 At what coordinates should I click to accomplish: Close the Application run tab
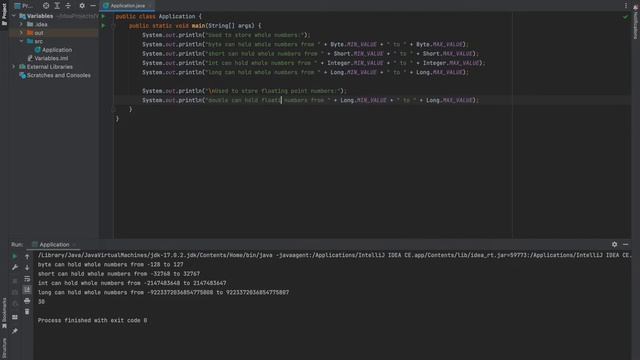(x=75, y=244)
